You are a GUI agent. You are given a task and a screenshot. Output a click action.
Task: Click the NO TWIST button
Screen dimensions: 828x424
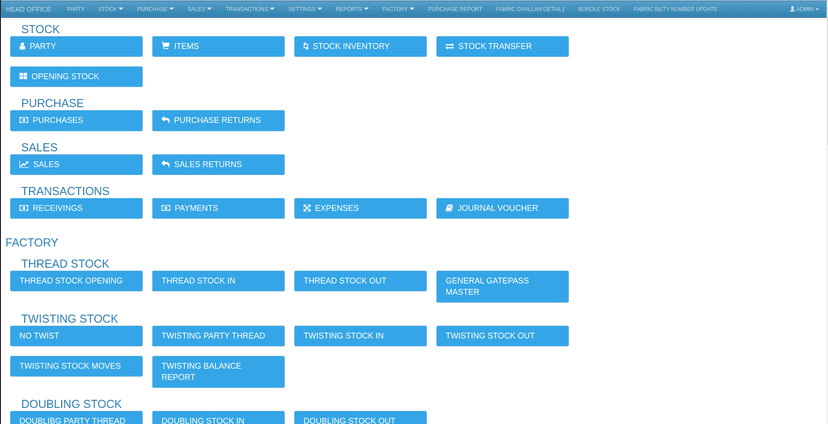coord(76,336)
